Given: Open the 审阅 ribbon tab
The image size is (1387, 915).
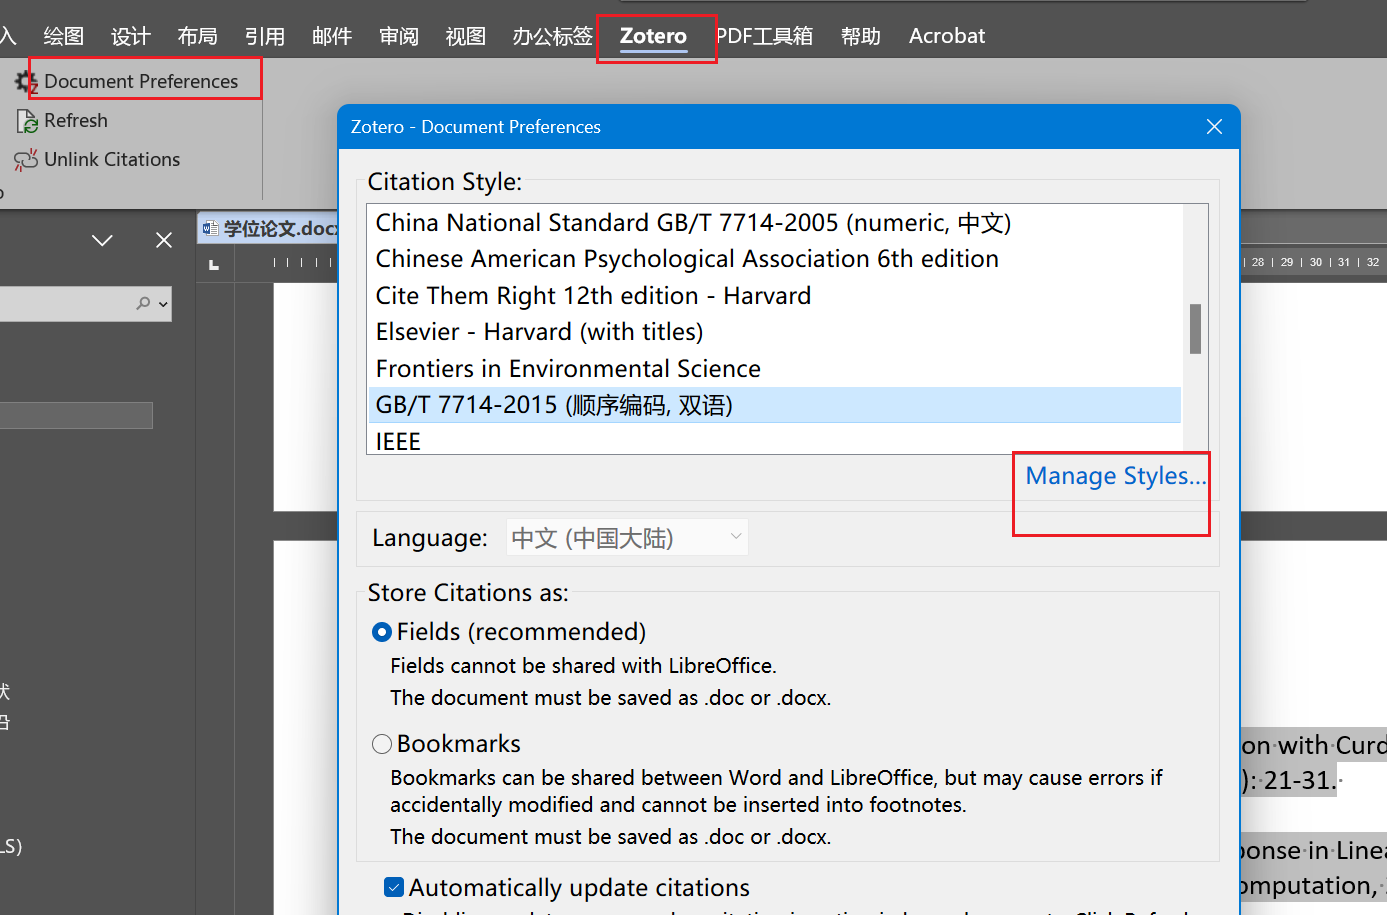Looking at the screenshot, I should (x=398, y=37).
